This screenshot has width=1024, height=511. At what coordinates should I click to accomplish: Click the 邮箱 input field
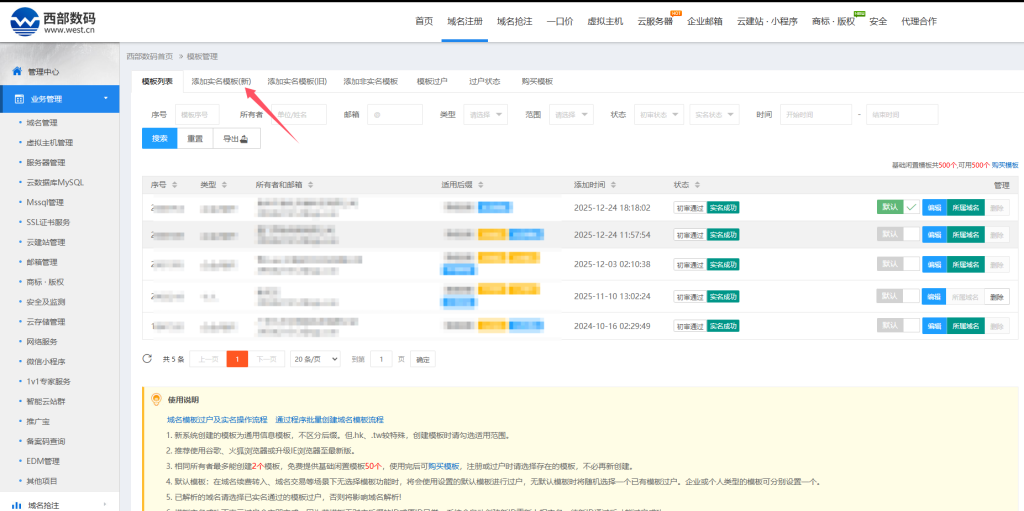(x=395, y=114)
